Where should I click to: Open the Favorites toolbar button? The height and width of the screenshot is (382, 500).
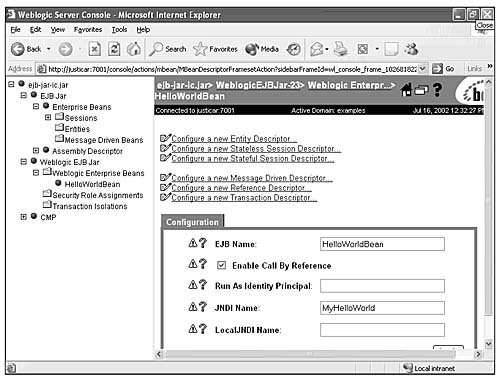[215, 49]
